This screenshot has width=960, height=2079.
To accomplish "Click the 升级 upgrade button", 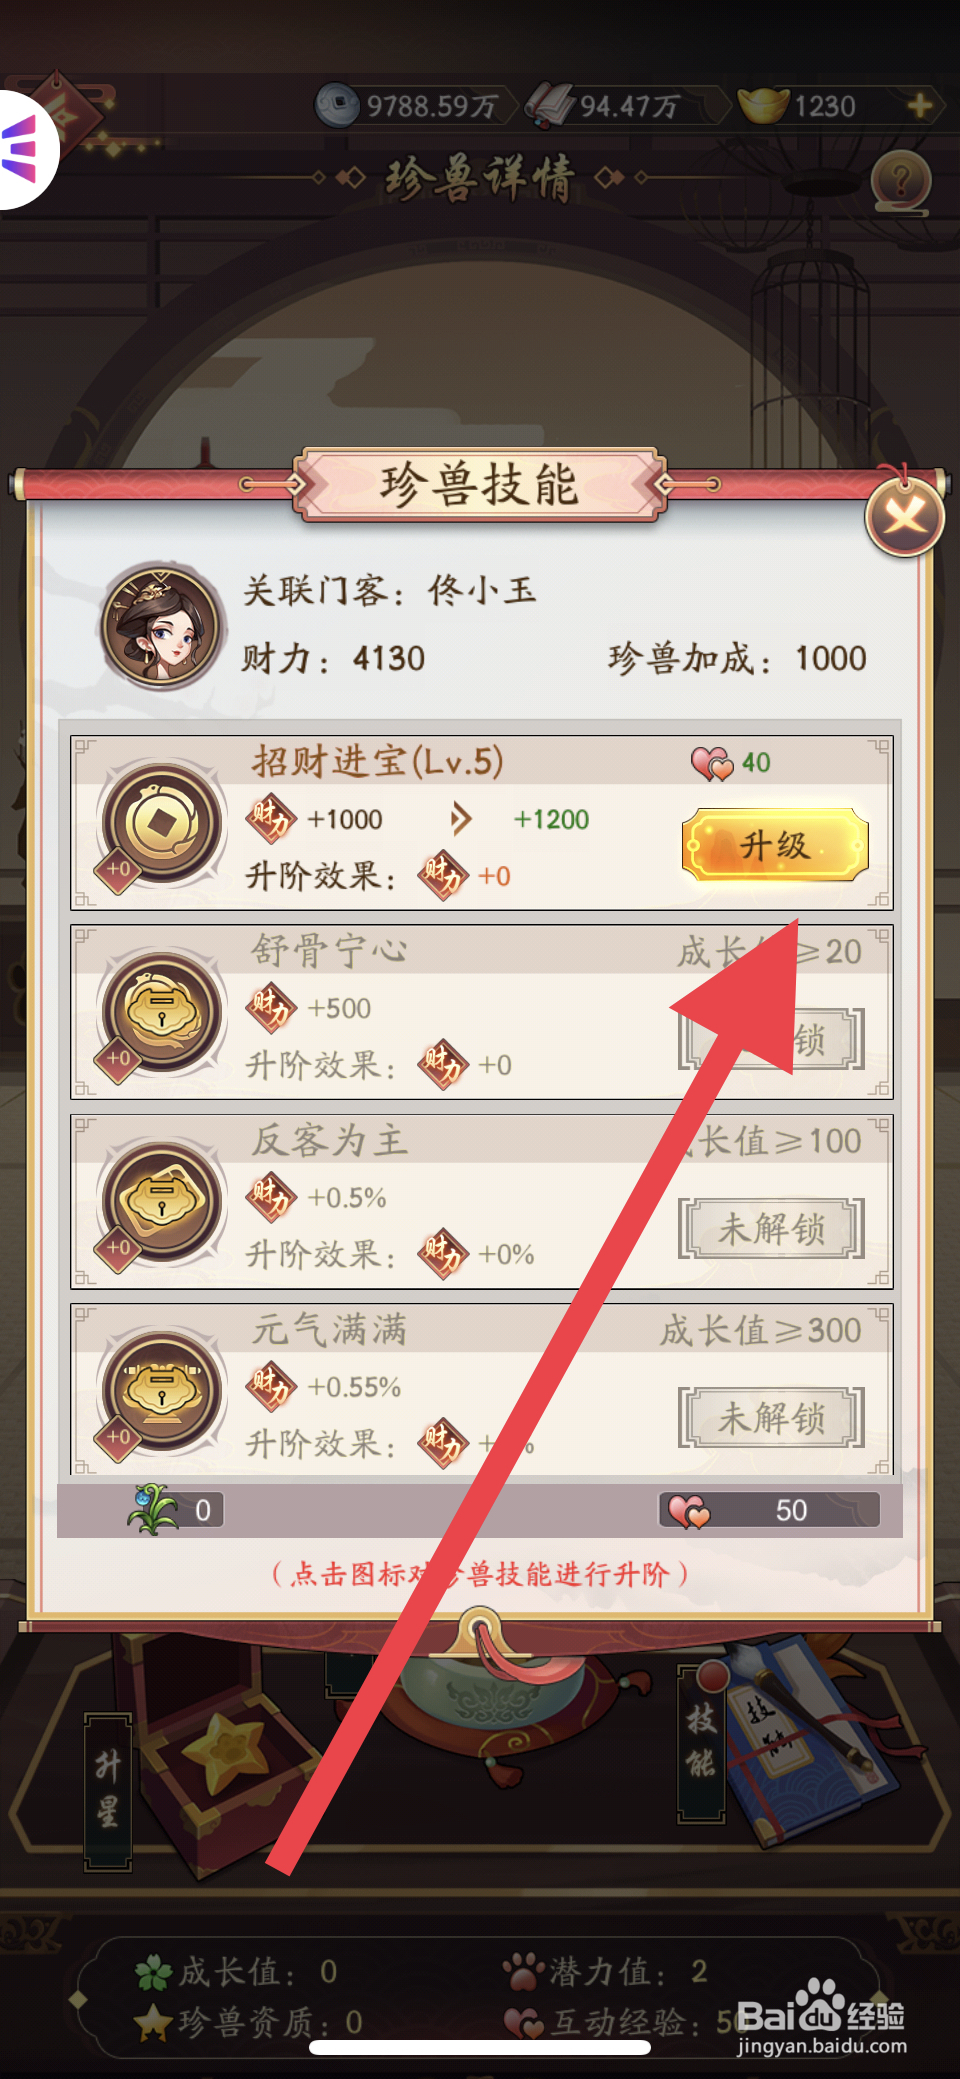I will click(x=774, y=845).
